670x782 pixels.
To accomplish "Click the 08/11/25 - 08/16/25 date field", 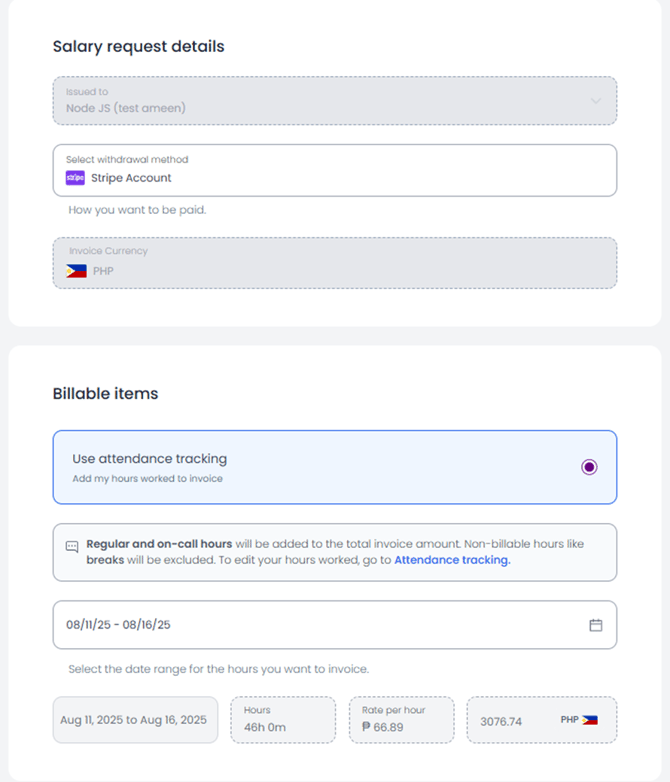I will tap(335, 625).
